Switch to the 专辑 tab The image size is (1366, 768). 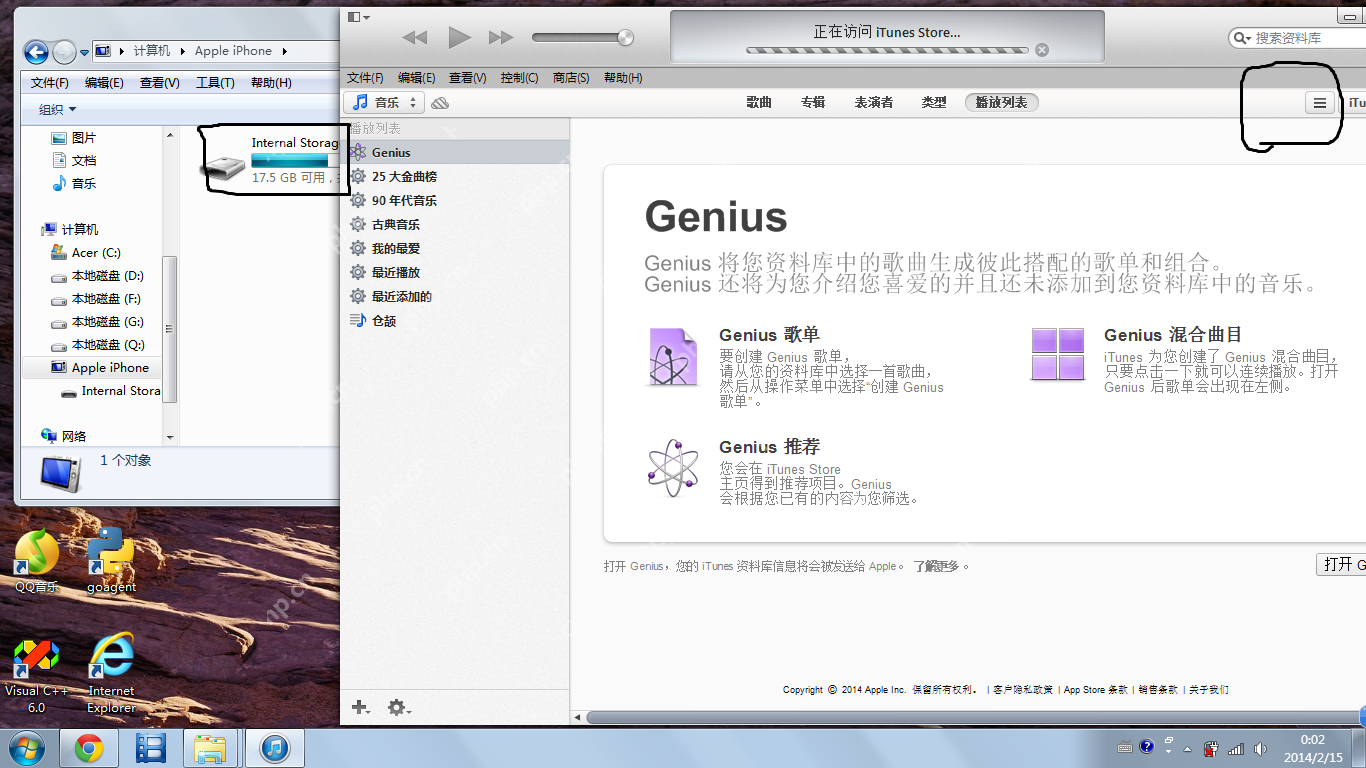[x=813, y=102]
